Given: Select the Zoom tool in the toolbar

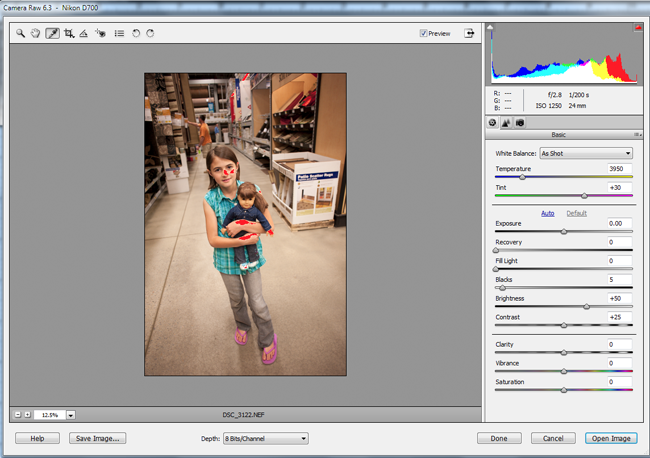Looking at the screenshot, I should [x=20, y=33].
